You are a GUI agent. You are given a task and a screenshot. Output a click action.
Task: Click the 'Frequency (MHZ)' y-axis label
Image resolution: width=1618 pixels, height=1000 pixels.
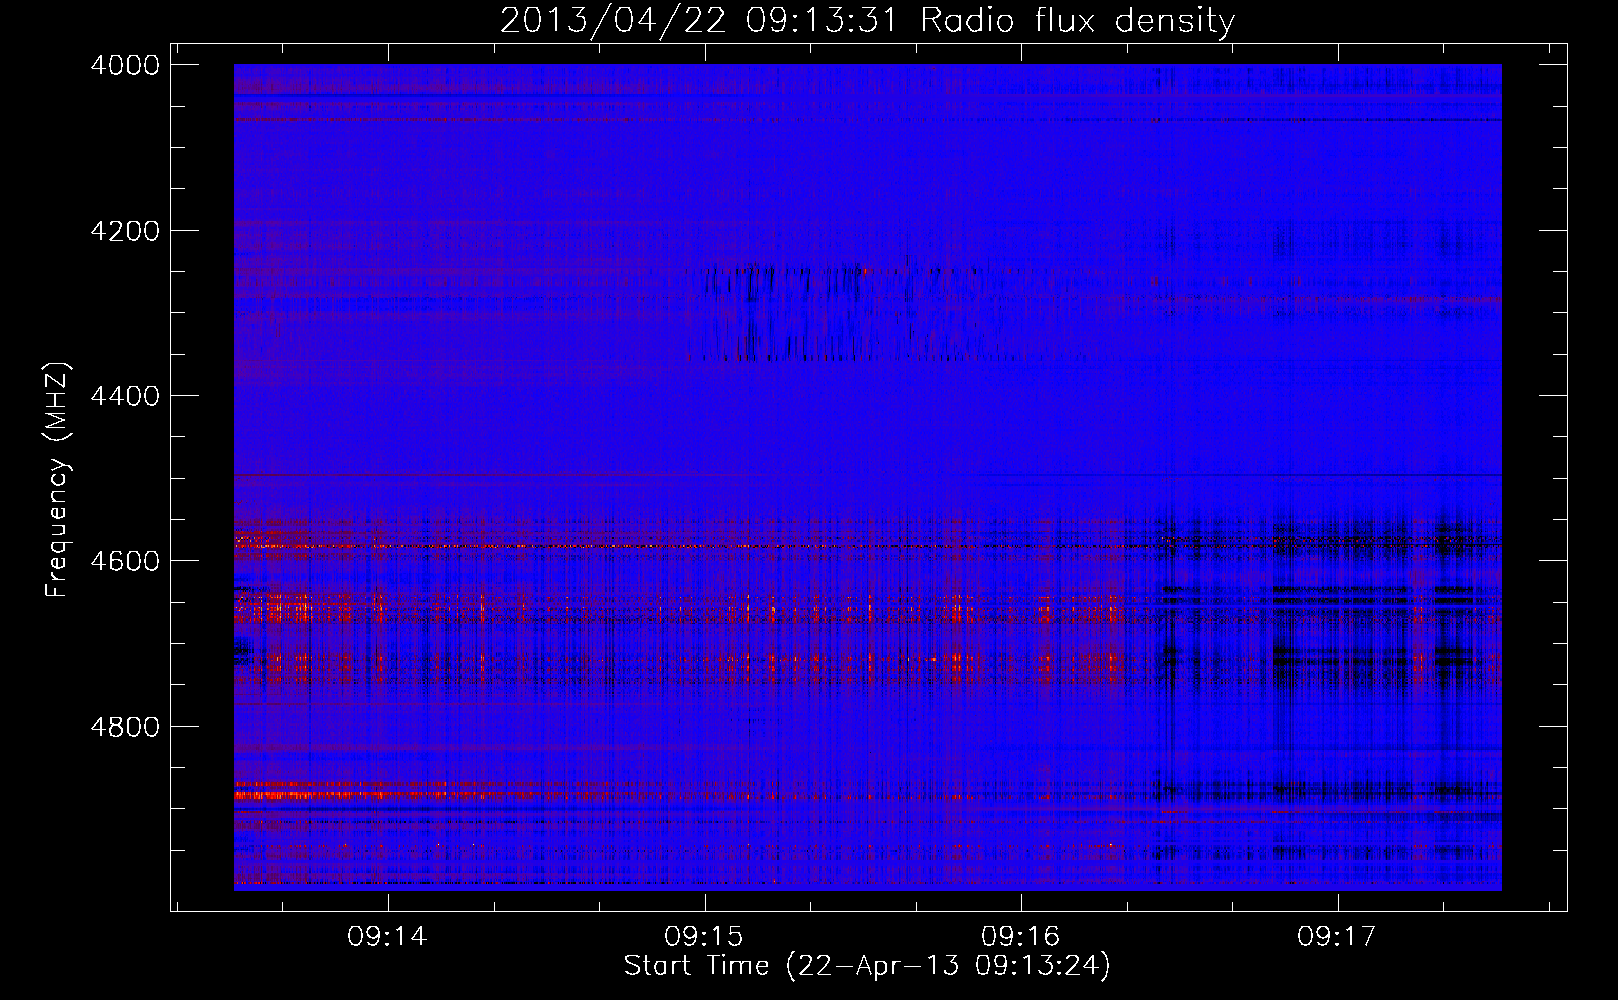[58, 480]
